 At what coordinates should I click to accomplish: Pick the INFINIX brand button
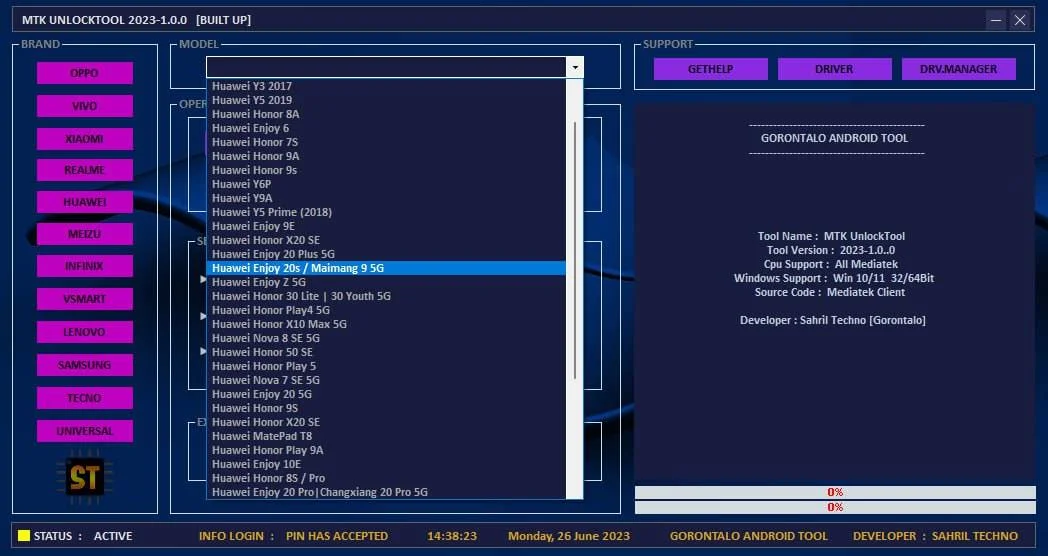85,266
